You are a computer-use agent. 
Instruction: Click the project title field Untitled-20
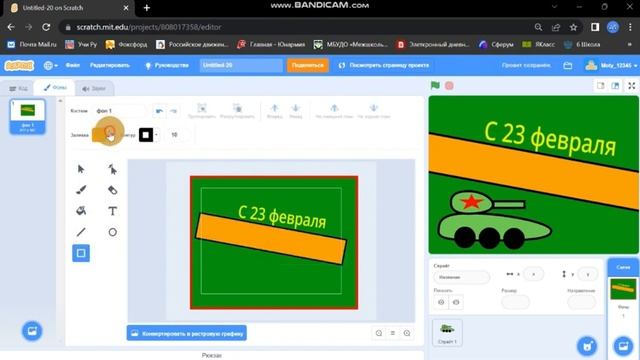click(x=241, y=65)
